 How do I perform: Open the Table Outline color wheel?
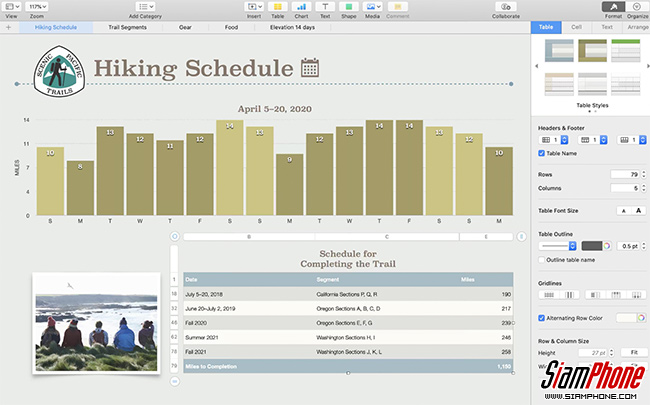607,246
